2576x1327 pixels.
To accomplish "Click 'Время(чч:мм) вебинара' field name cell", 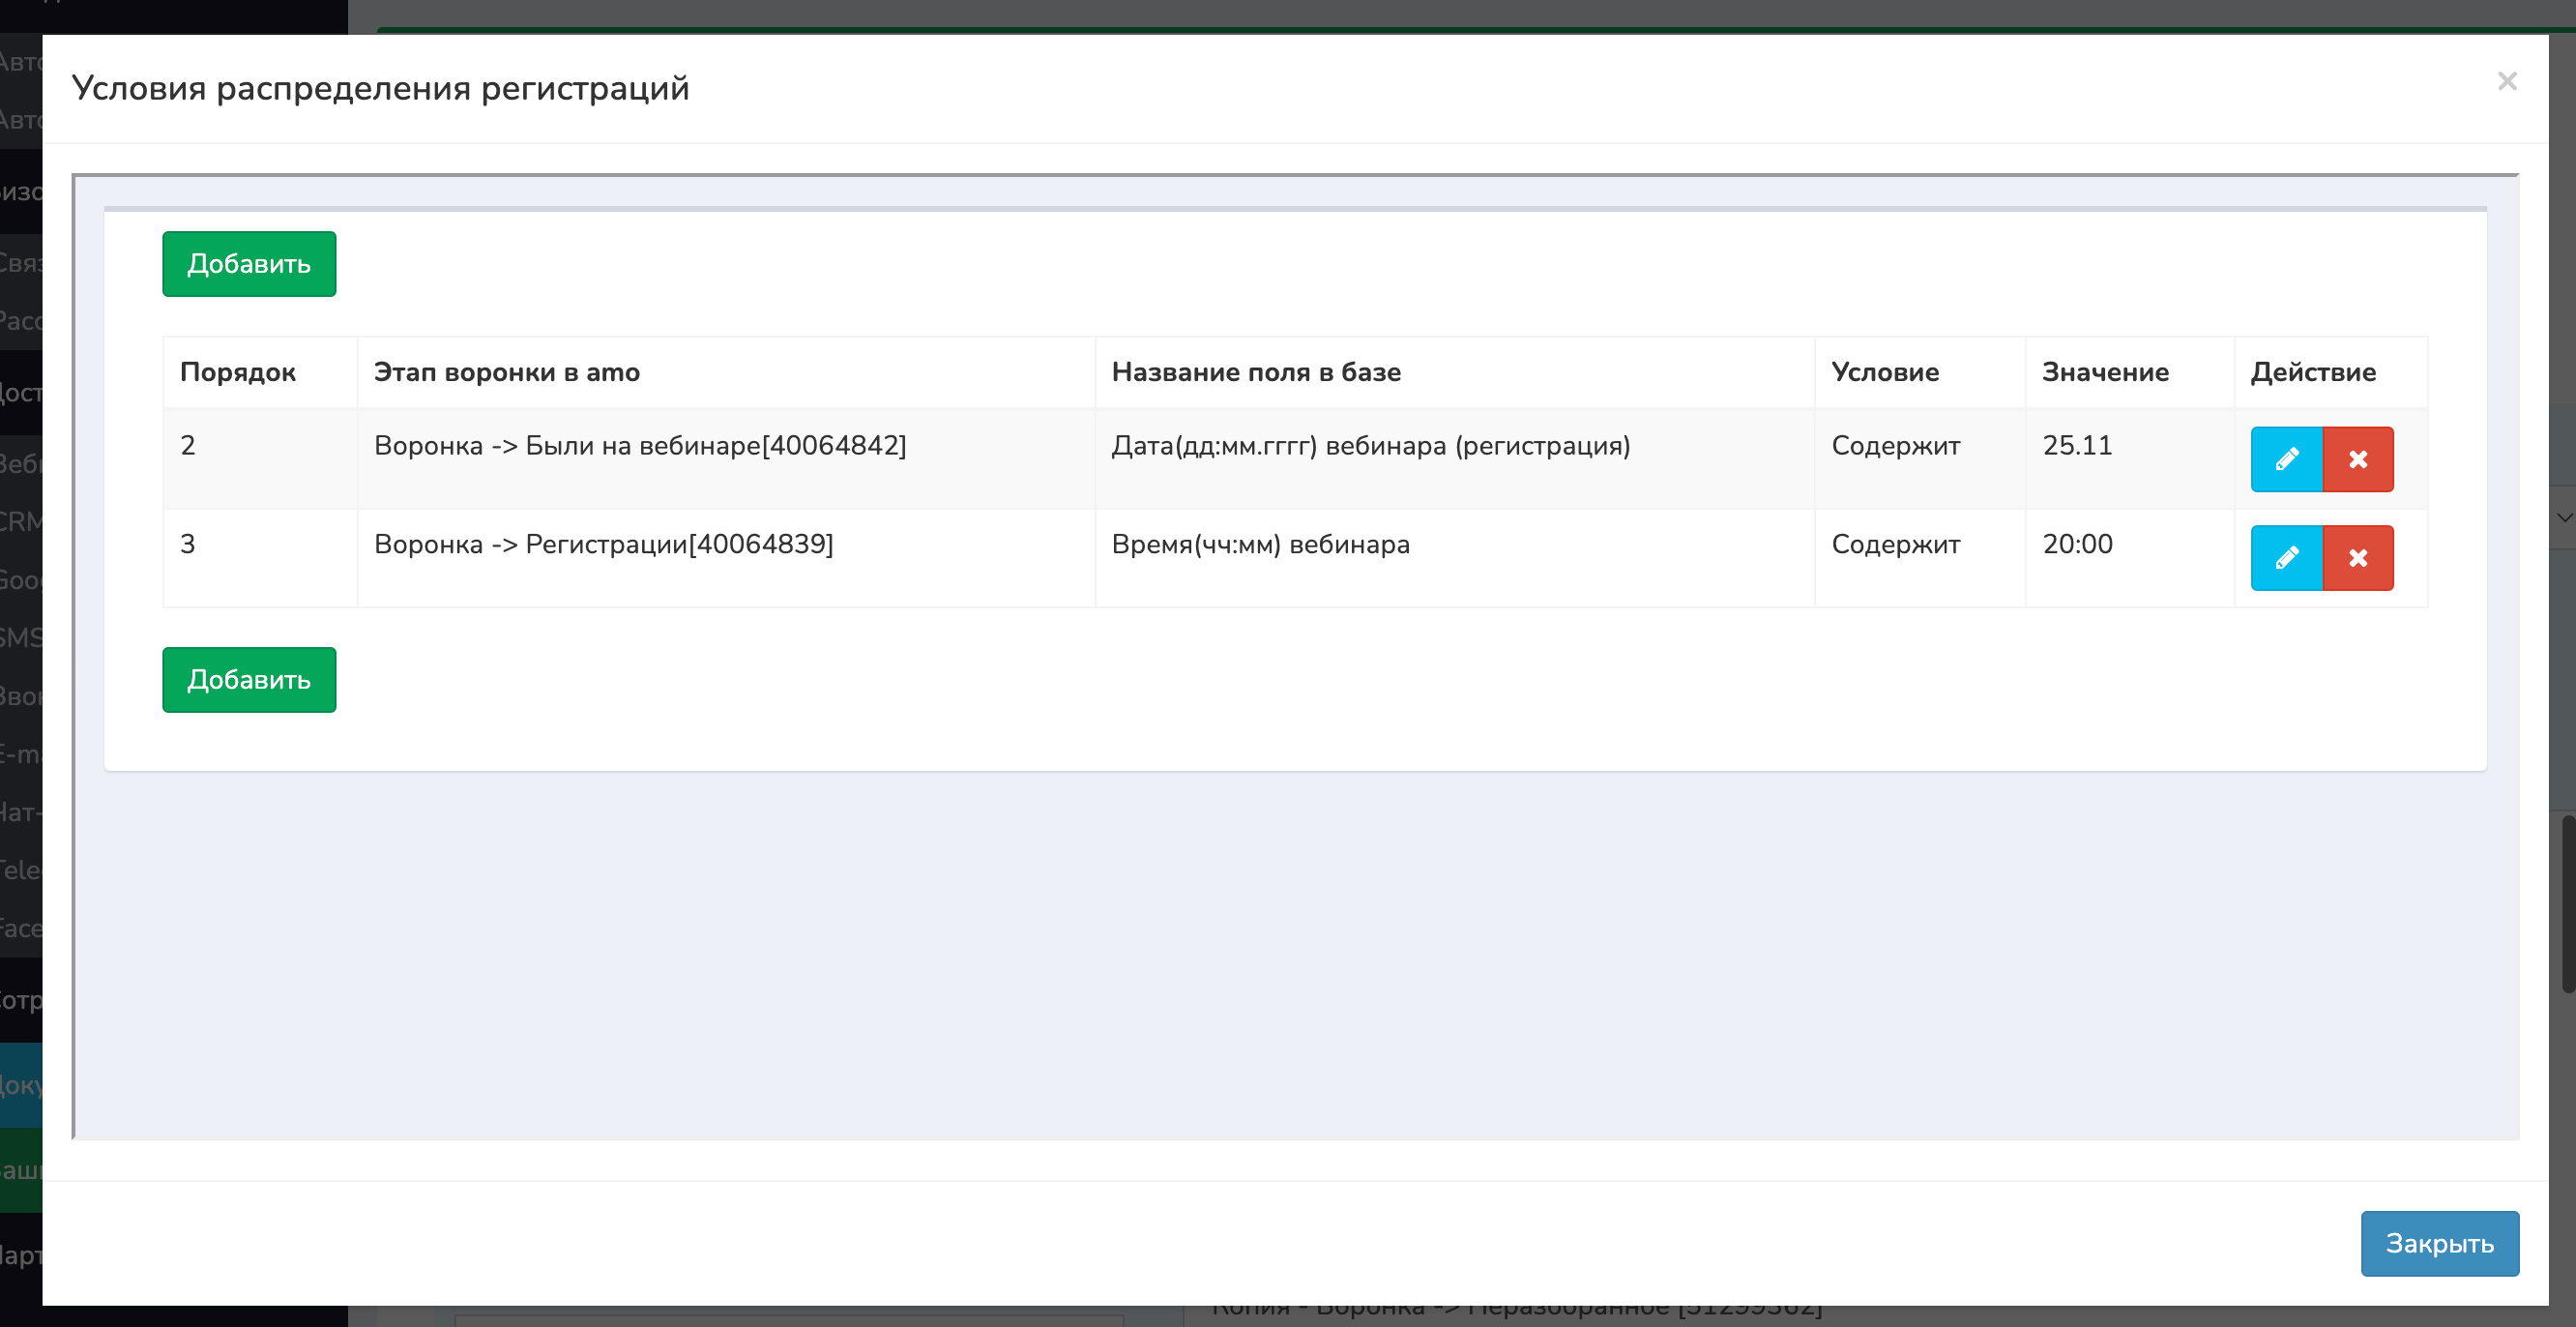I will pyautogui.click(x=1260, y=545).
